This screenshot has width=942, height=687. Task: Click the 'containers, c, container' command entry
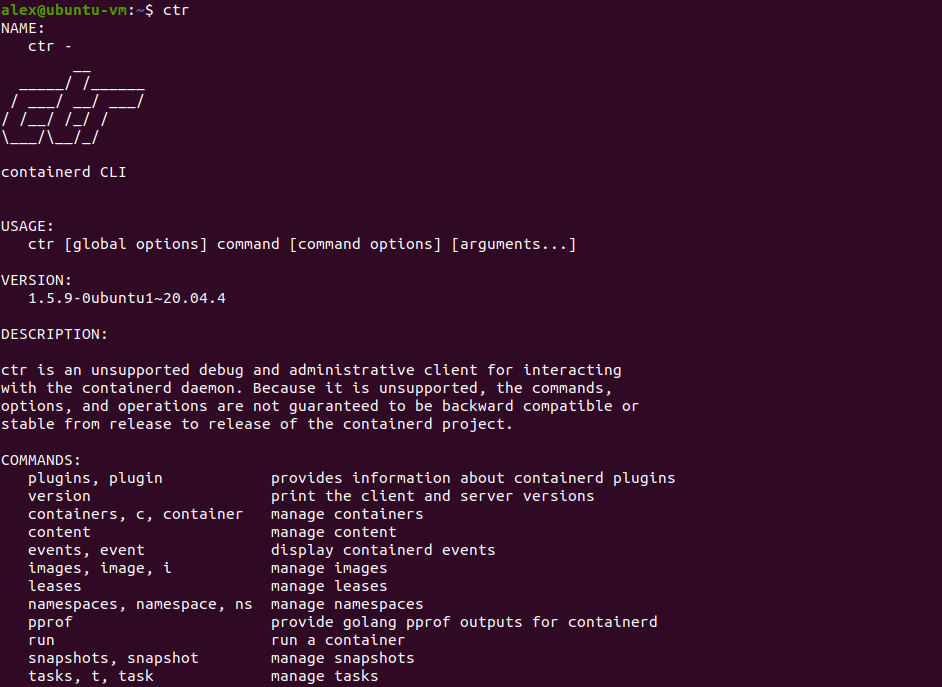point(135,514)
